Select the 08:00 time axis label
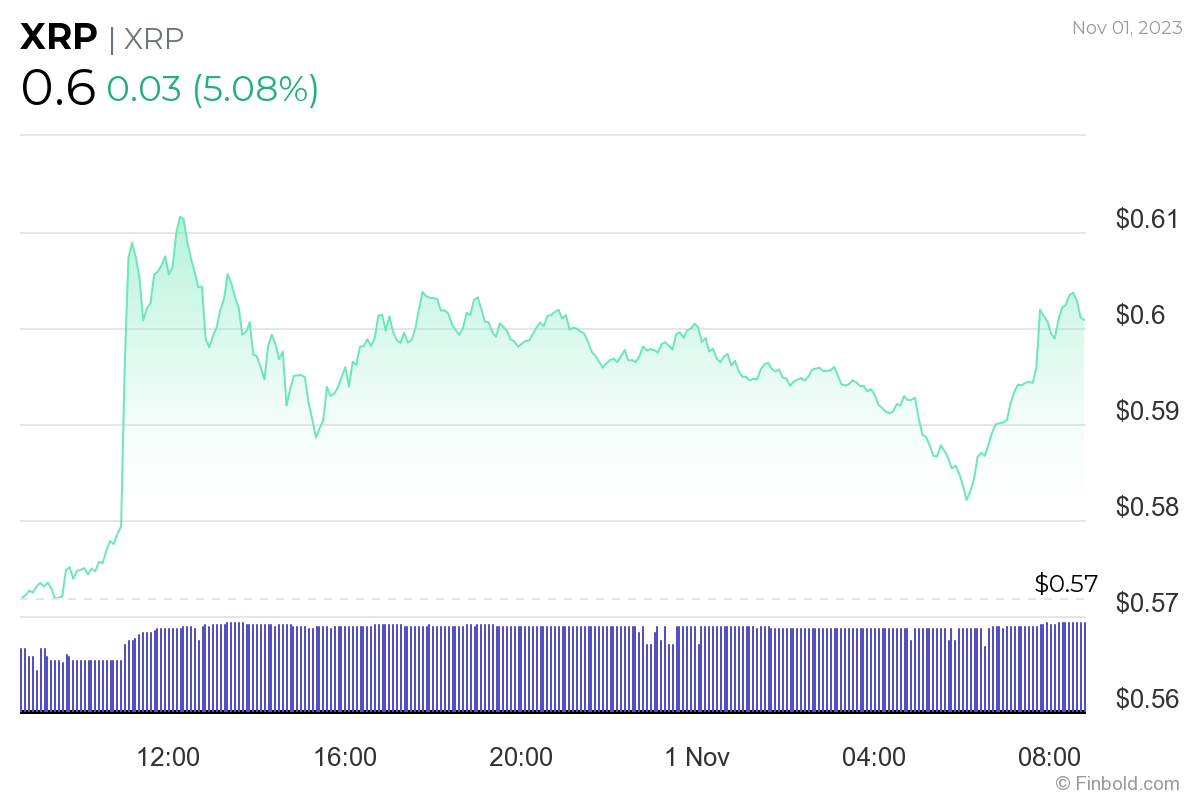Image resolution: width=1200 pixels, height=800 pixels. [1049, 757]
